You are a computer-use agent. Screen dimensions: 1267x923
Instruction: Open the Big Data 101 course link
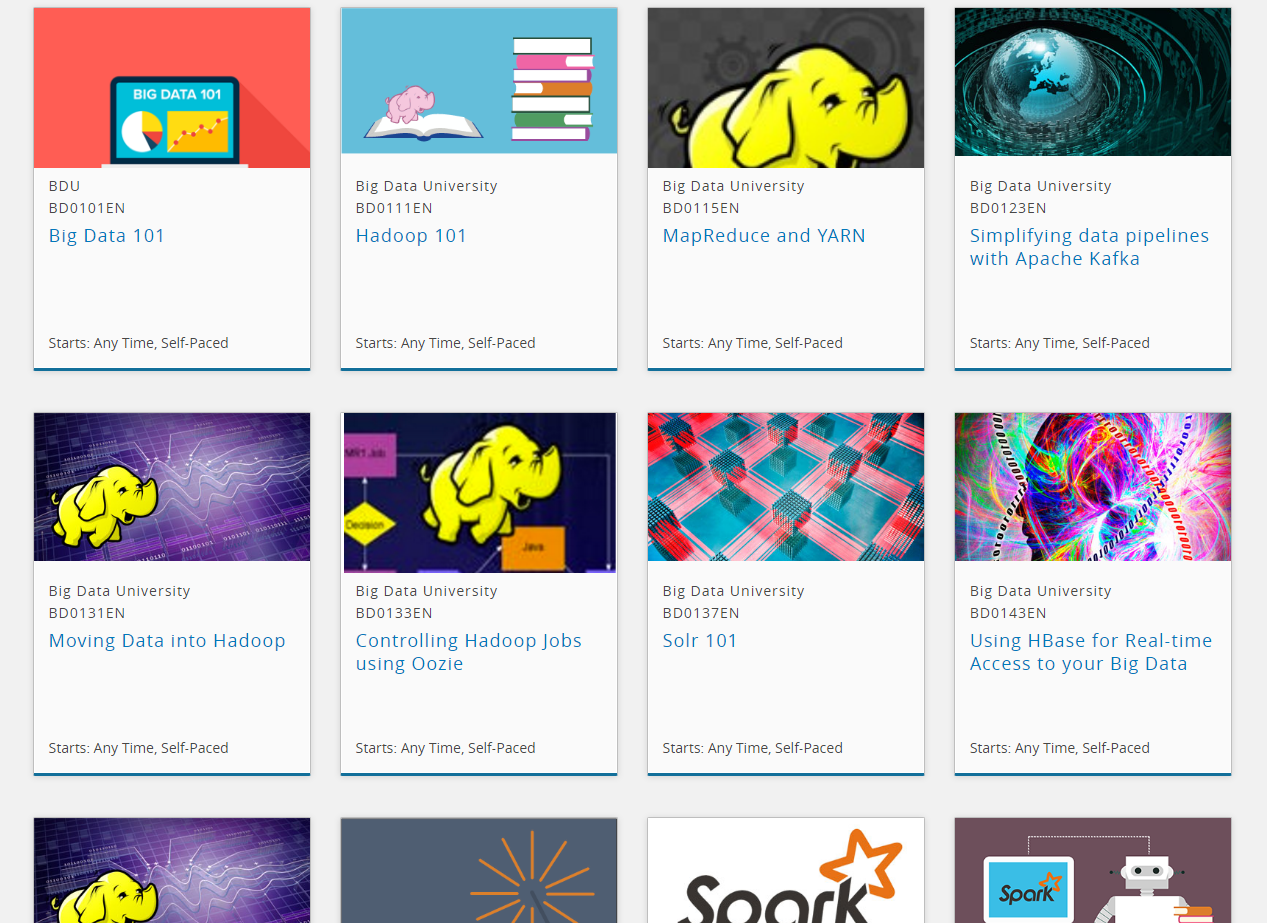[107, 236]
